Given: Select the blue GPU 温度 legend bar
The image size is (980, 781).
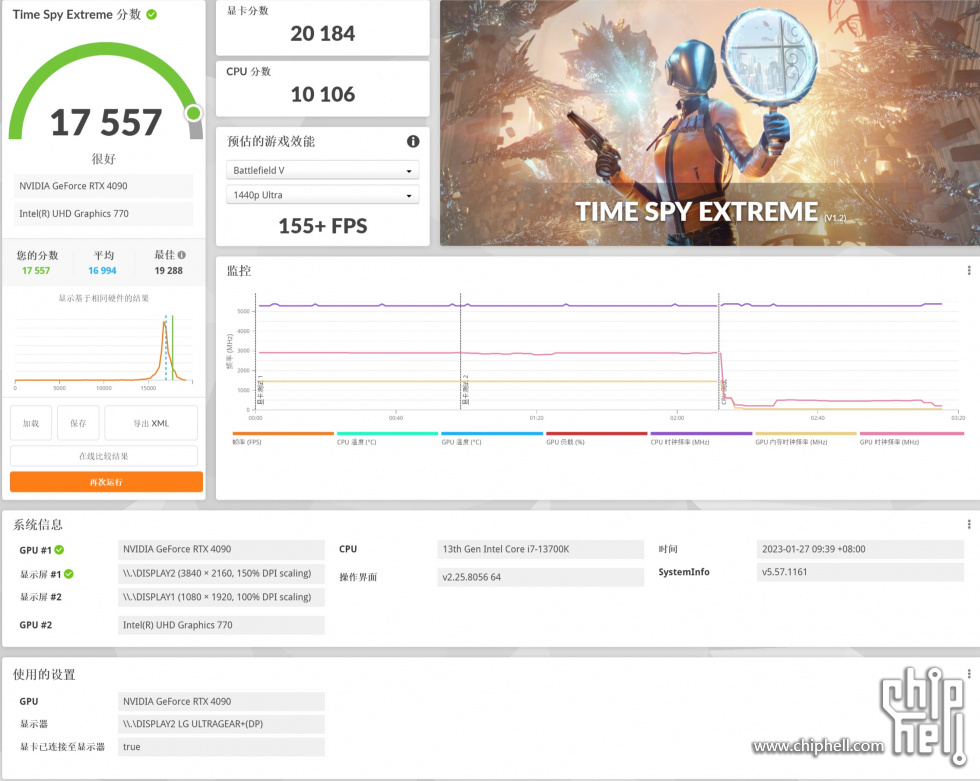Looking at the screenshot, I should 492,433.
